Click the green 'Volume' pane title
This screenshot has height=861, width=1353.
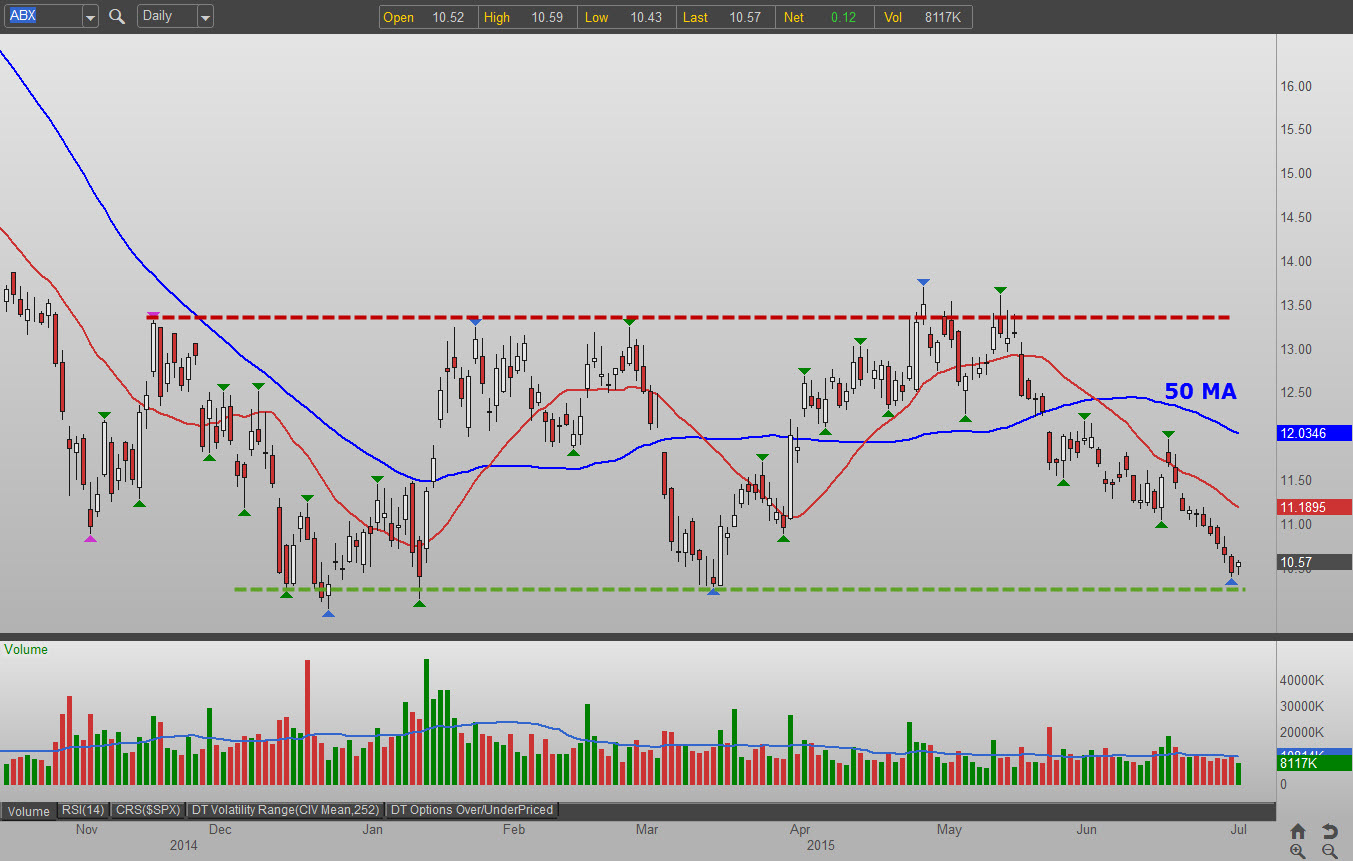click(x=26, y=650)
